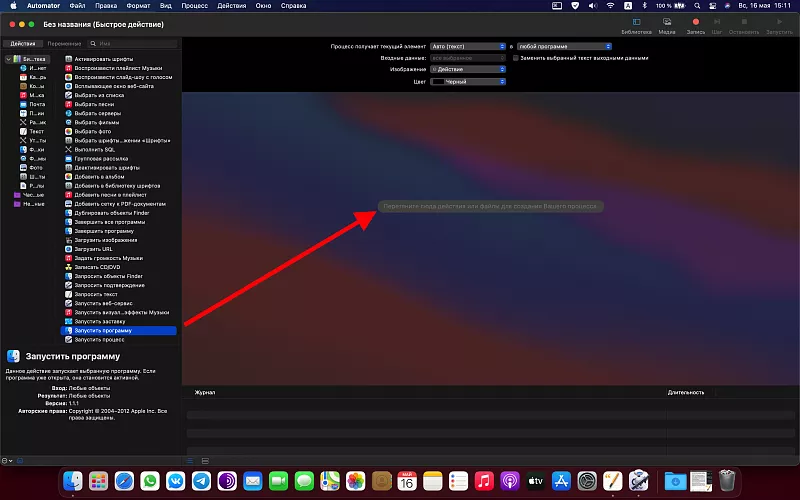Choose color in the Цвет Черный selector
This screenshot has width=800, height=500.
pos(468,81)
